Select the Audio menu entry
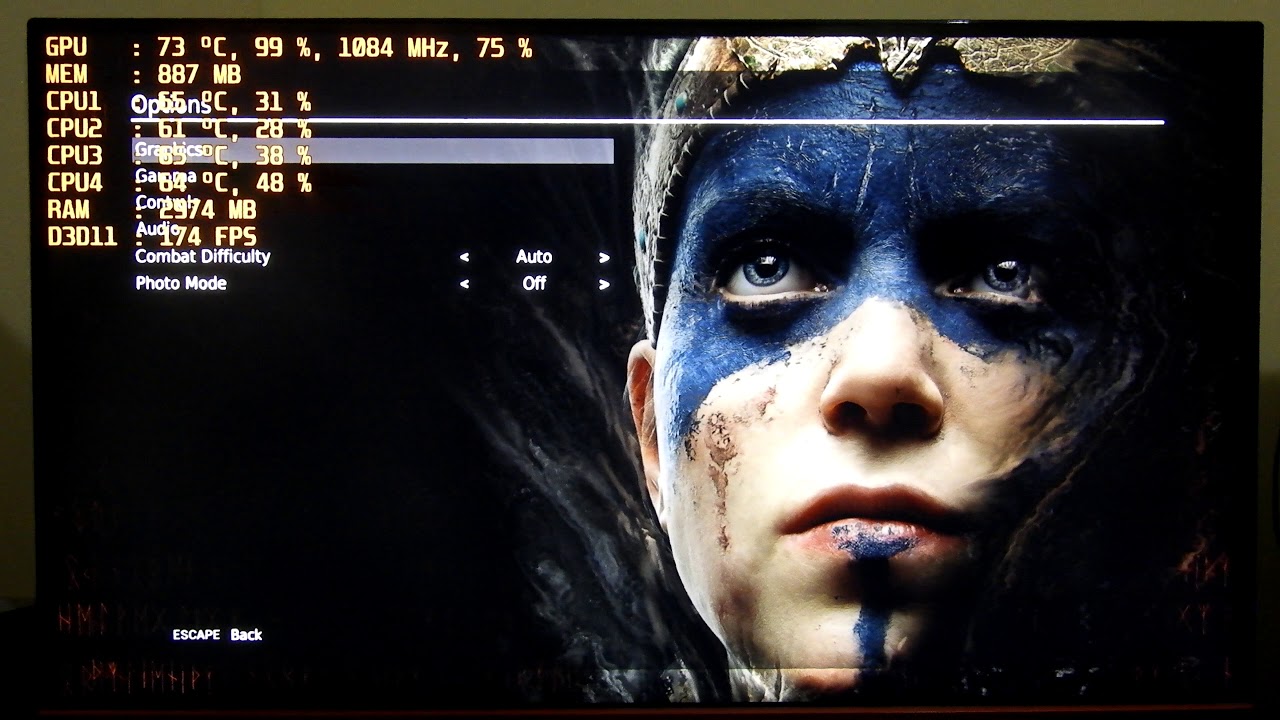This screenshot has height=720, width=1280. click(x=157, y=229)
